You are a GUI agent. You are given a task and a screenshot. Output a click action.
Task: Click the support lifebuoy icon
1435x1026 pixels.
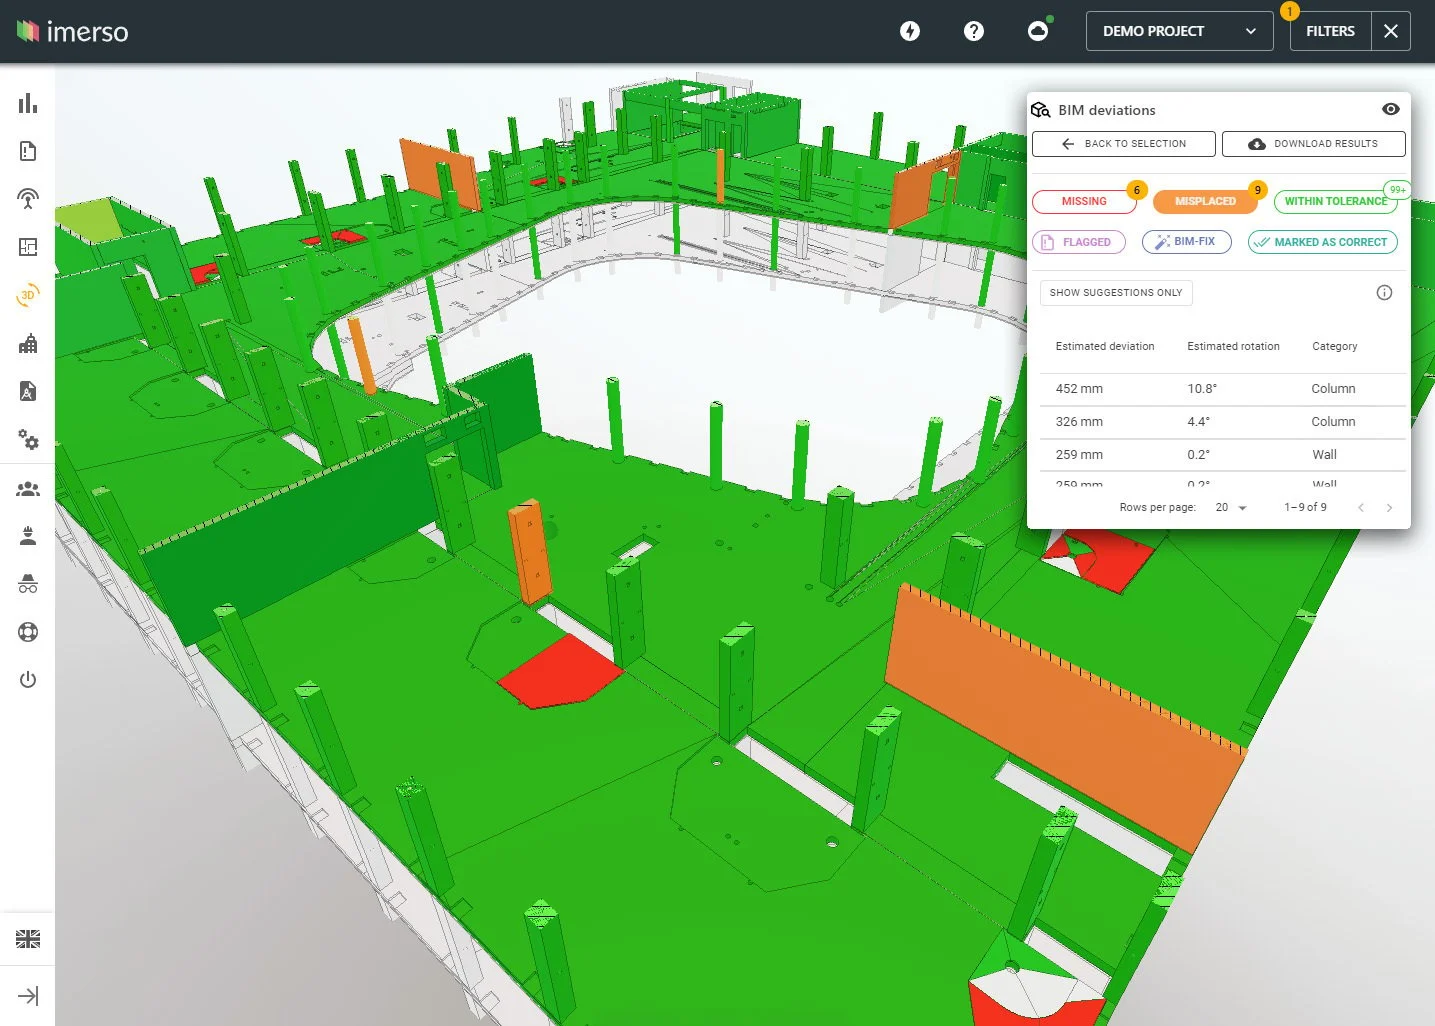click(27, 631)
